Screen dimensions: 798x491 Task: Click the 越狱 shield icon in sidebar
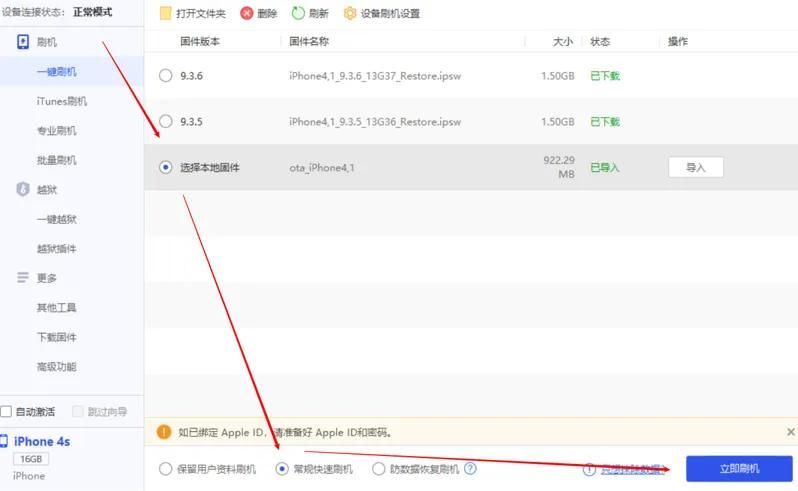pos(23,189)
